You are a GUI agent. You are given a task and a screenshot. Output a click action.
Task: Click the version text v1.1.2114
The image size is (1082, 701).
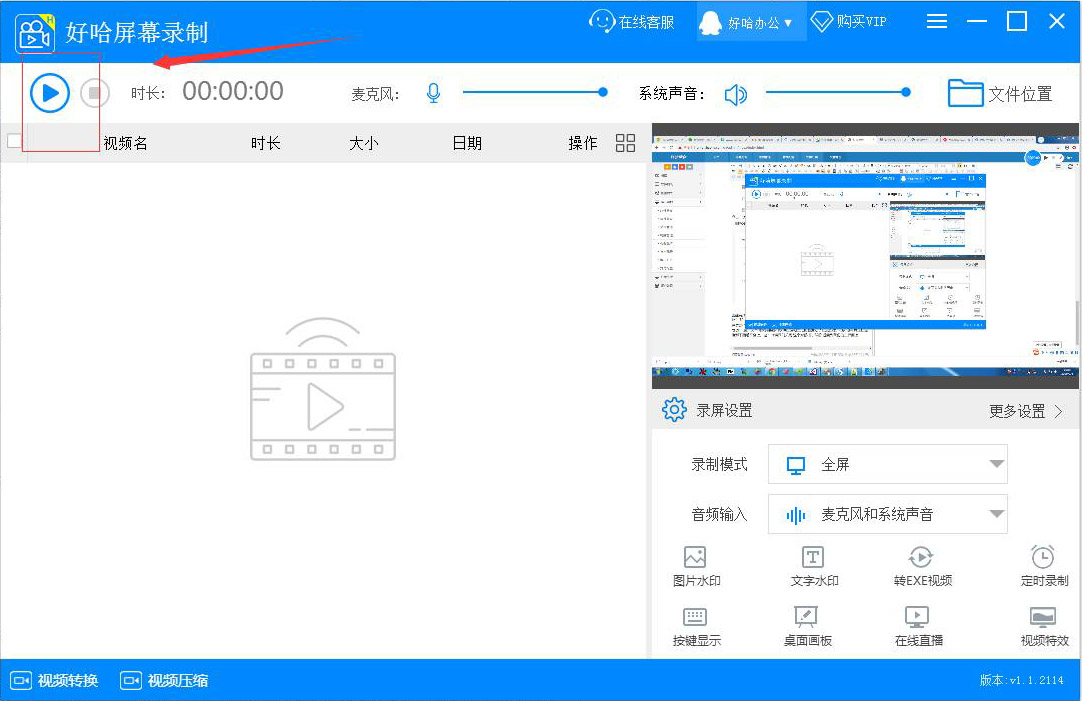point(1021,680)
